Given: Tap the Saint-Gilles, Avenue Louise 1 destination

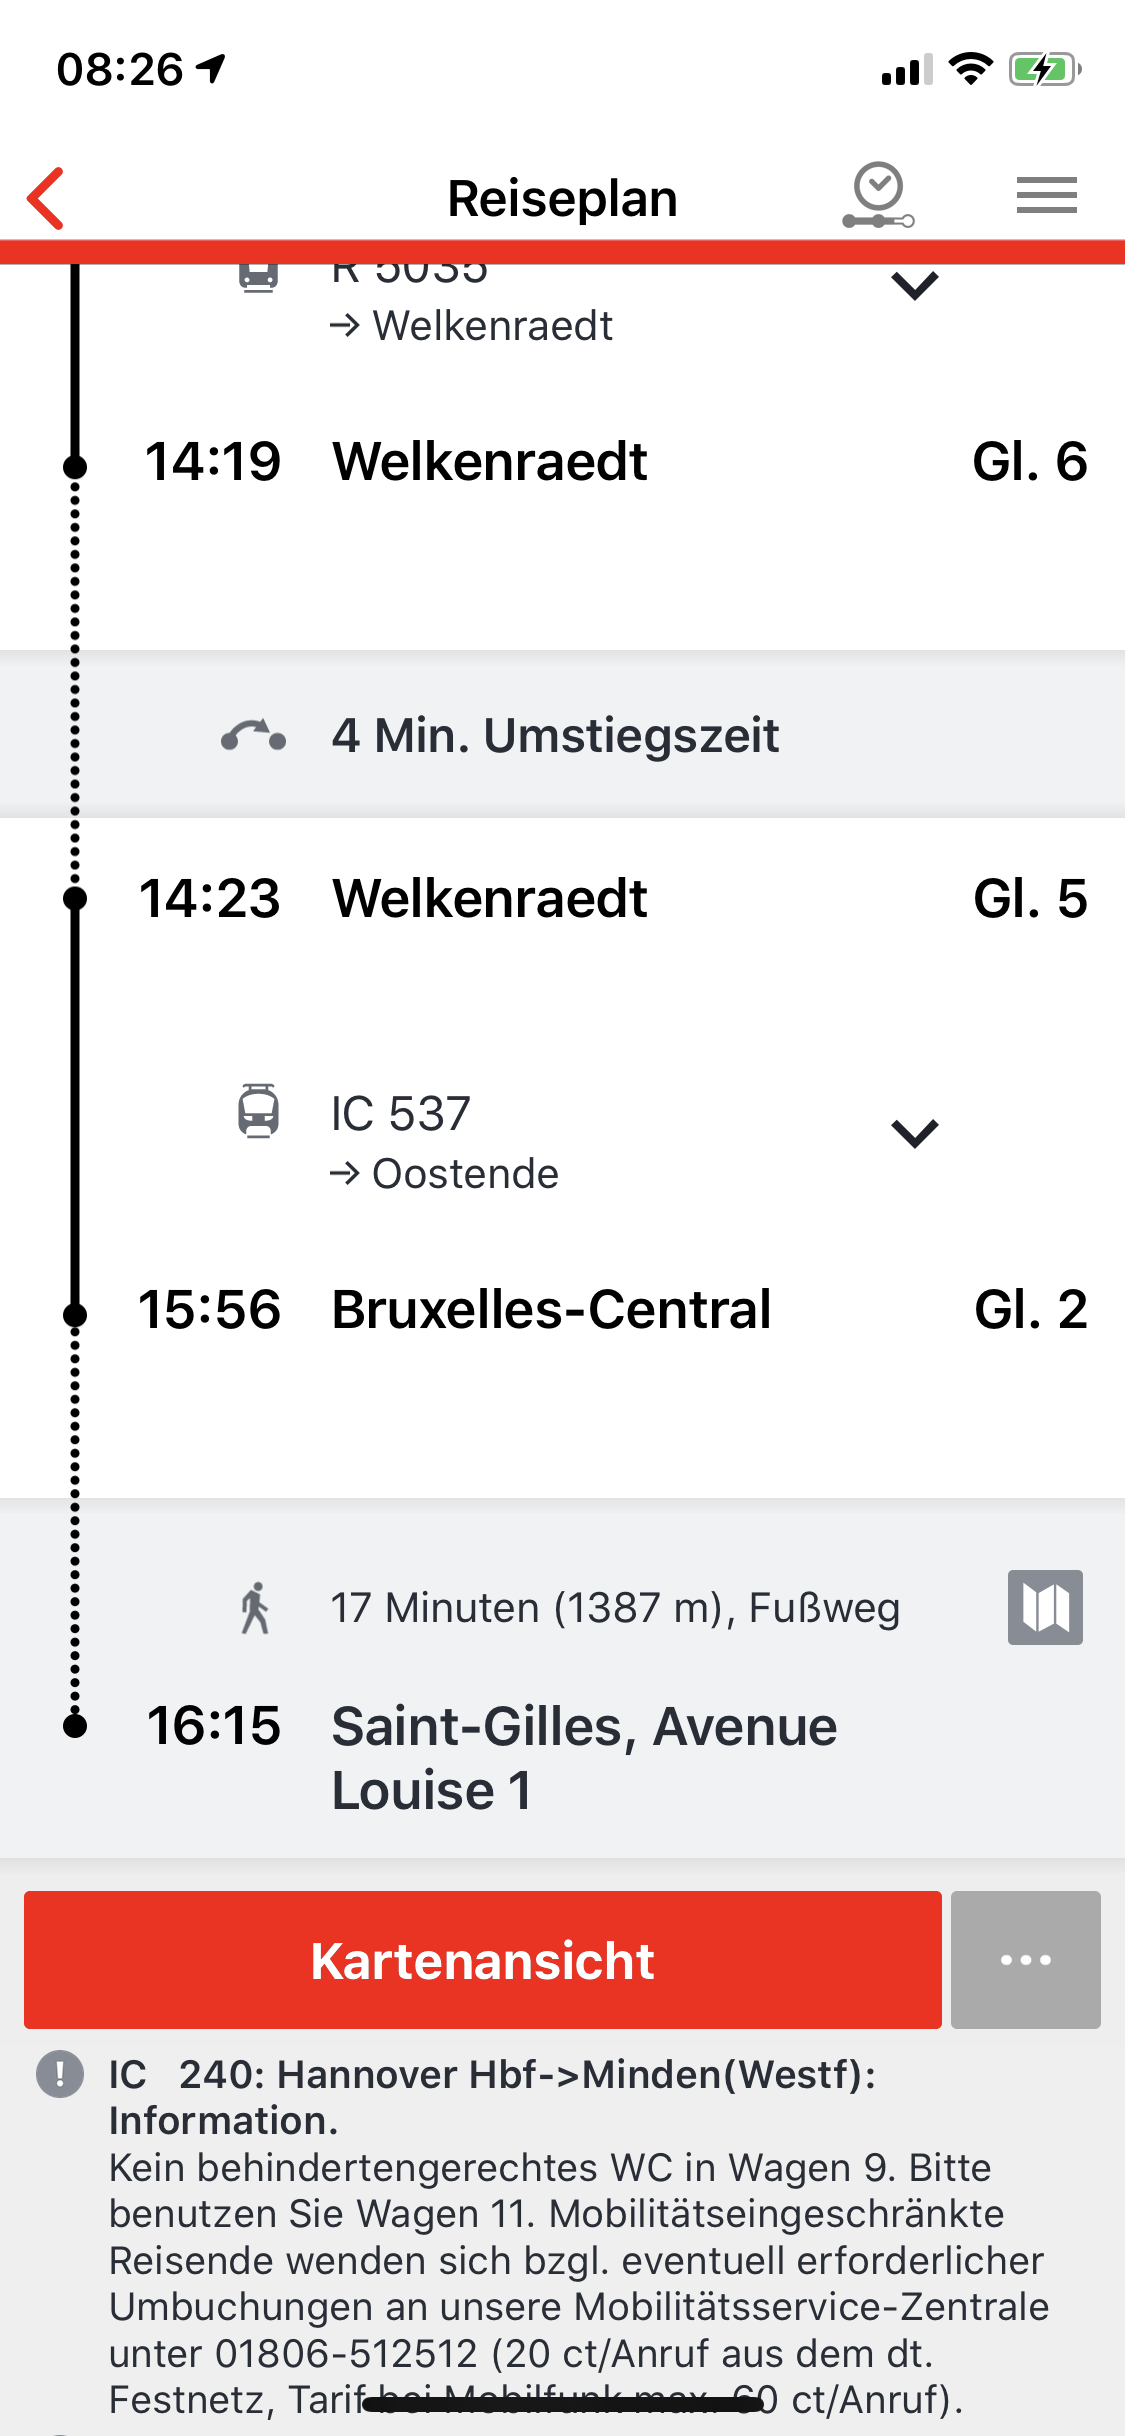Looking at the screenshot, I should pyautogui.click(x=584, y=1757).
